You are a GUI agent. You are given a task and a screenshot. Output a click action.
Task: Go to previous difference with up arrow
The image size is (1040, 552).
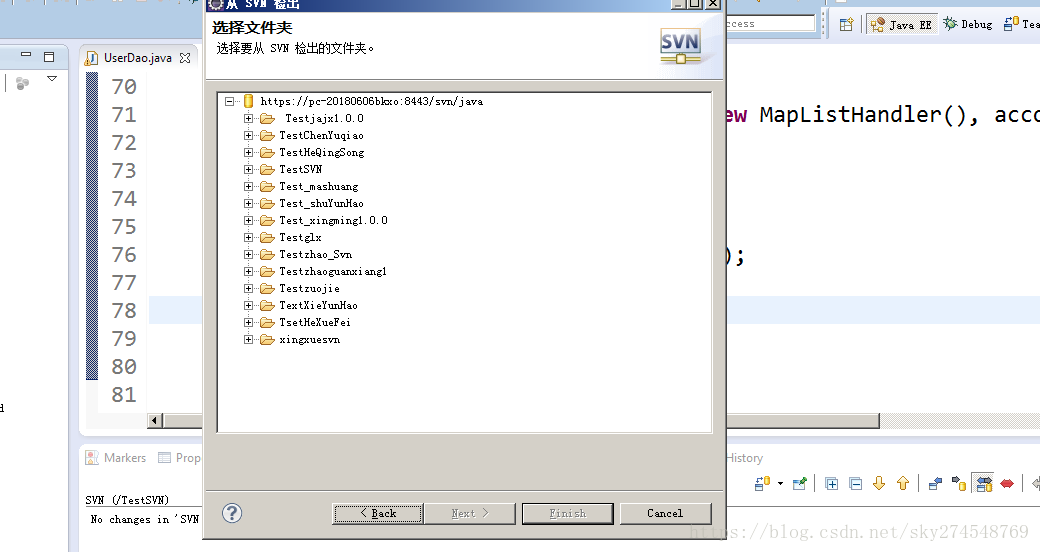[x=903, y=484]
